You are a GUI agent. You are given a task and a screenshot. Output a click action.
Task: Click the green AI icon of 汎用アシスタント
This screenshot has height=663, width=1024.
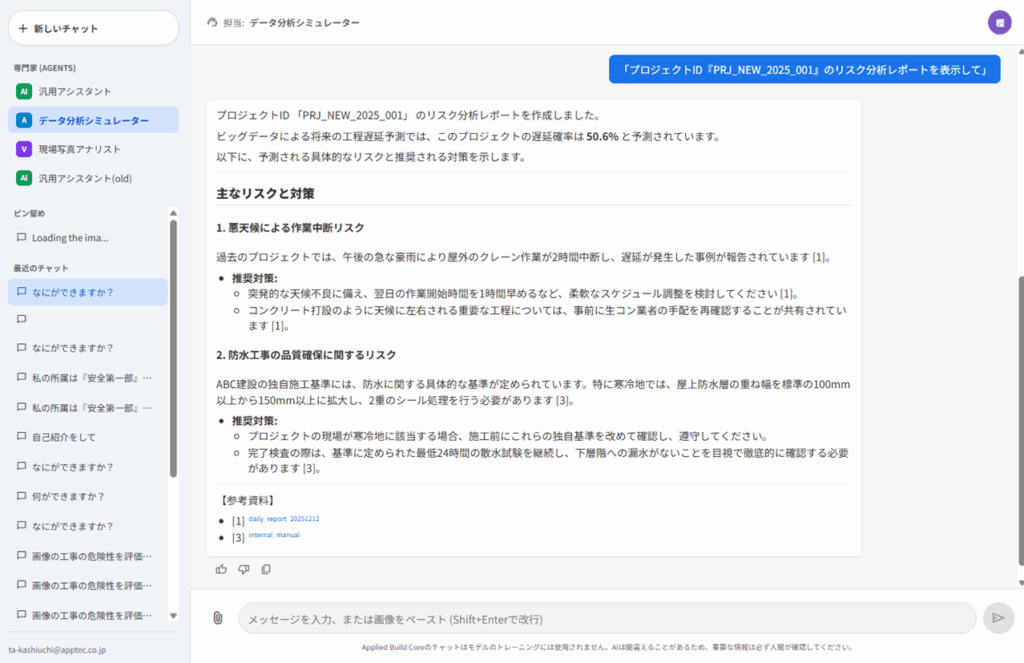coord(24,91)
